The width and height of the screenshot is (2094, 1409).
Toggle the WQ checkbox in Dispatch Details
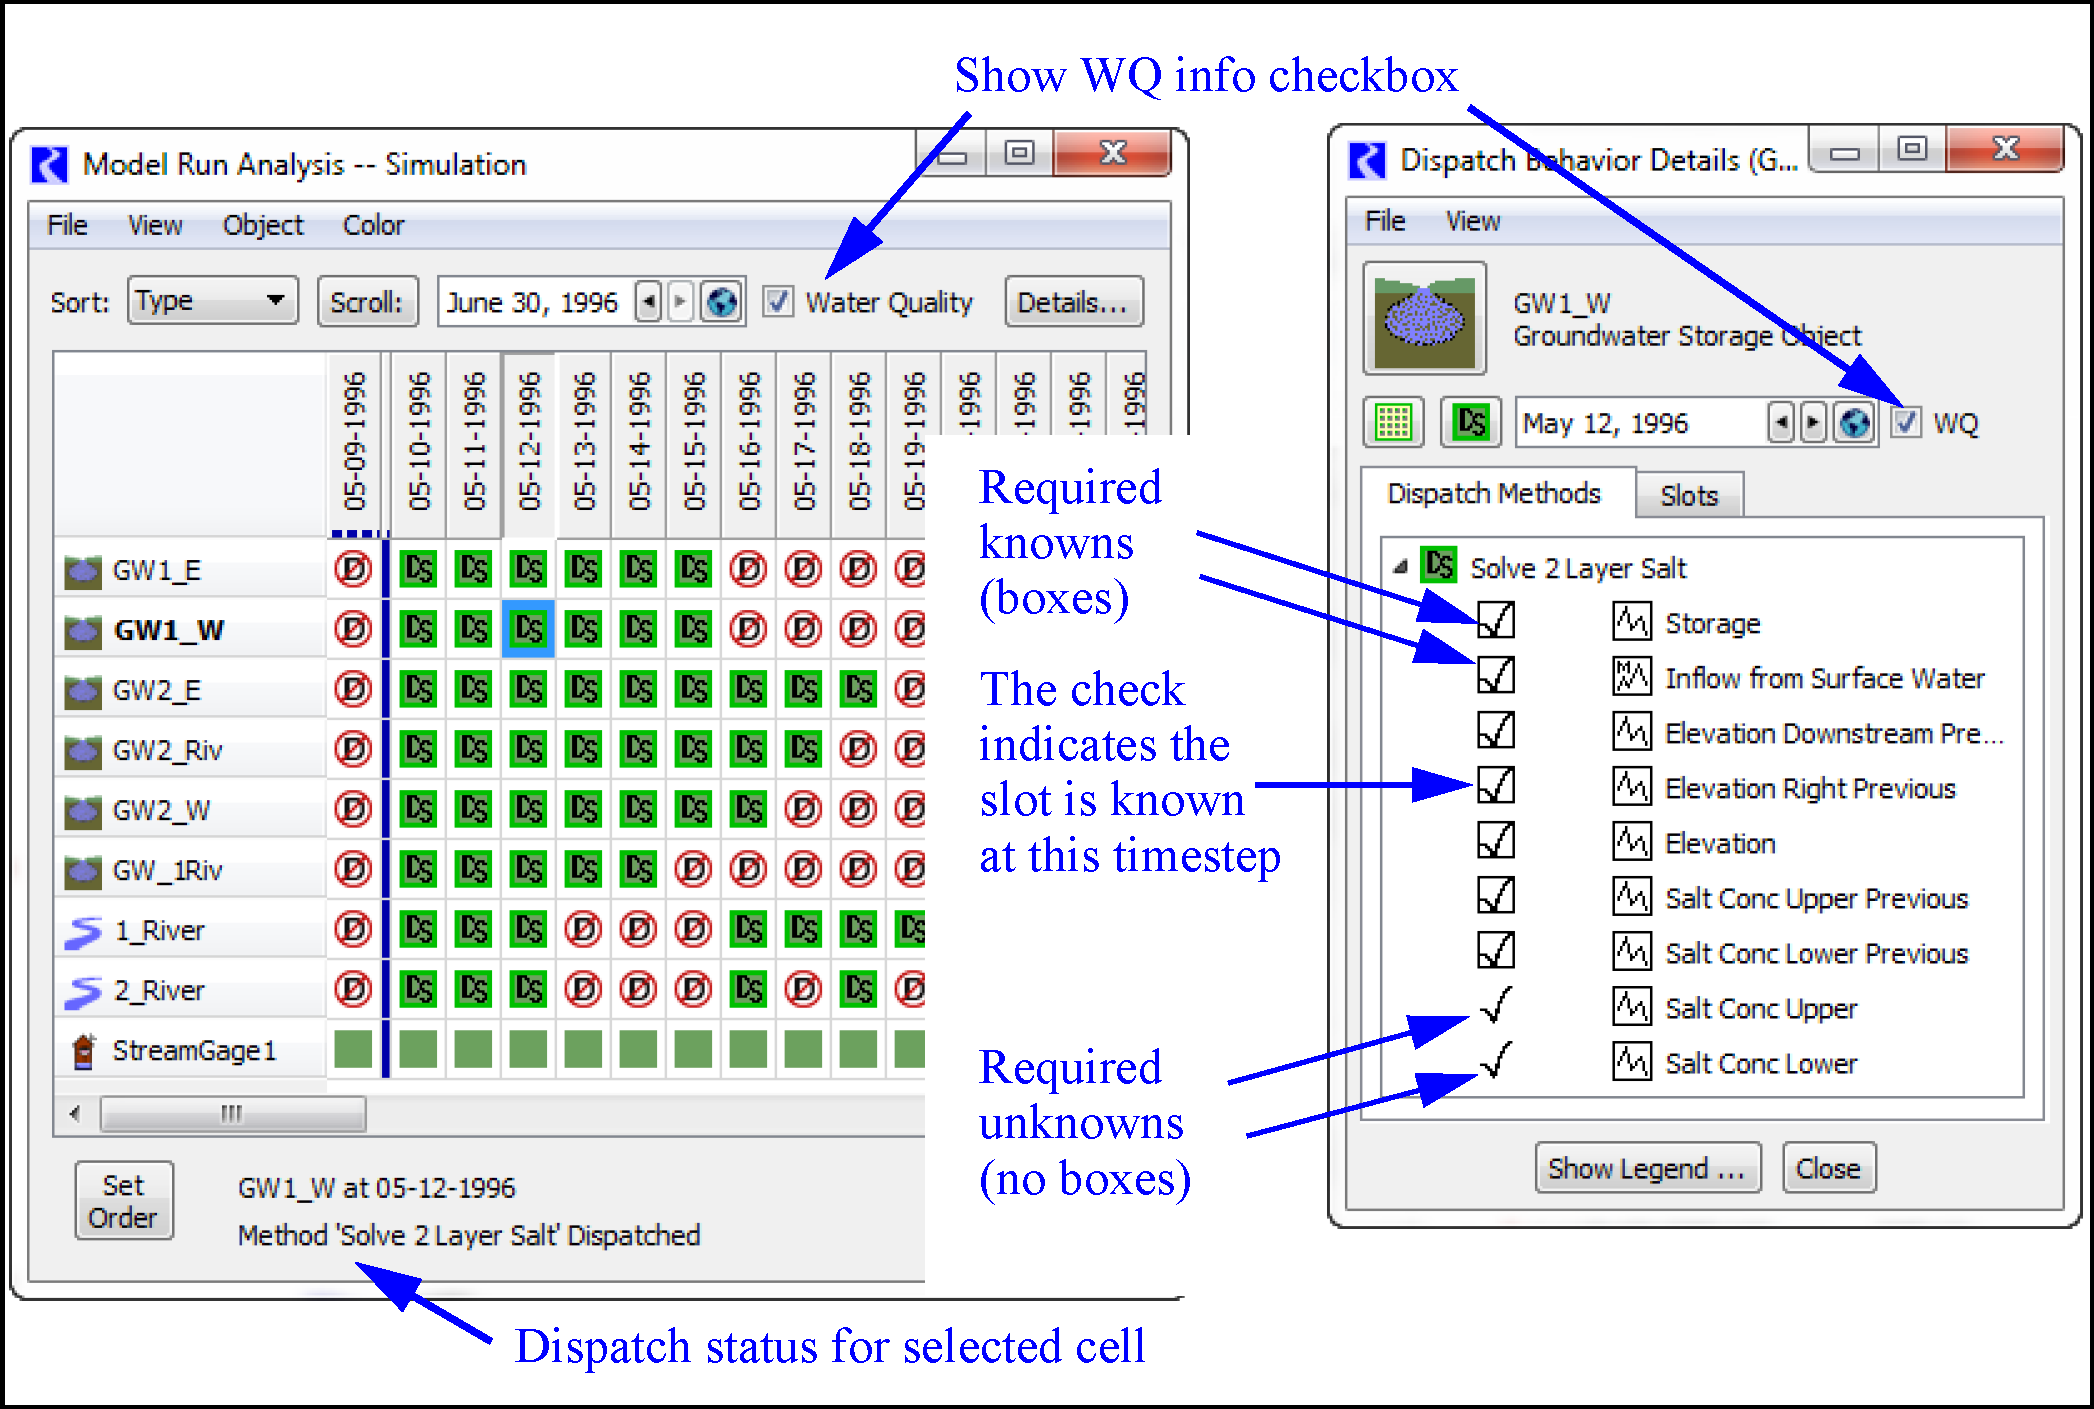click(x=1906, y=423)
